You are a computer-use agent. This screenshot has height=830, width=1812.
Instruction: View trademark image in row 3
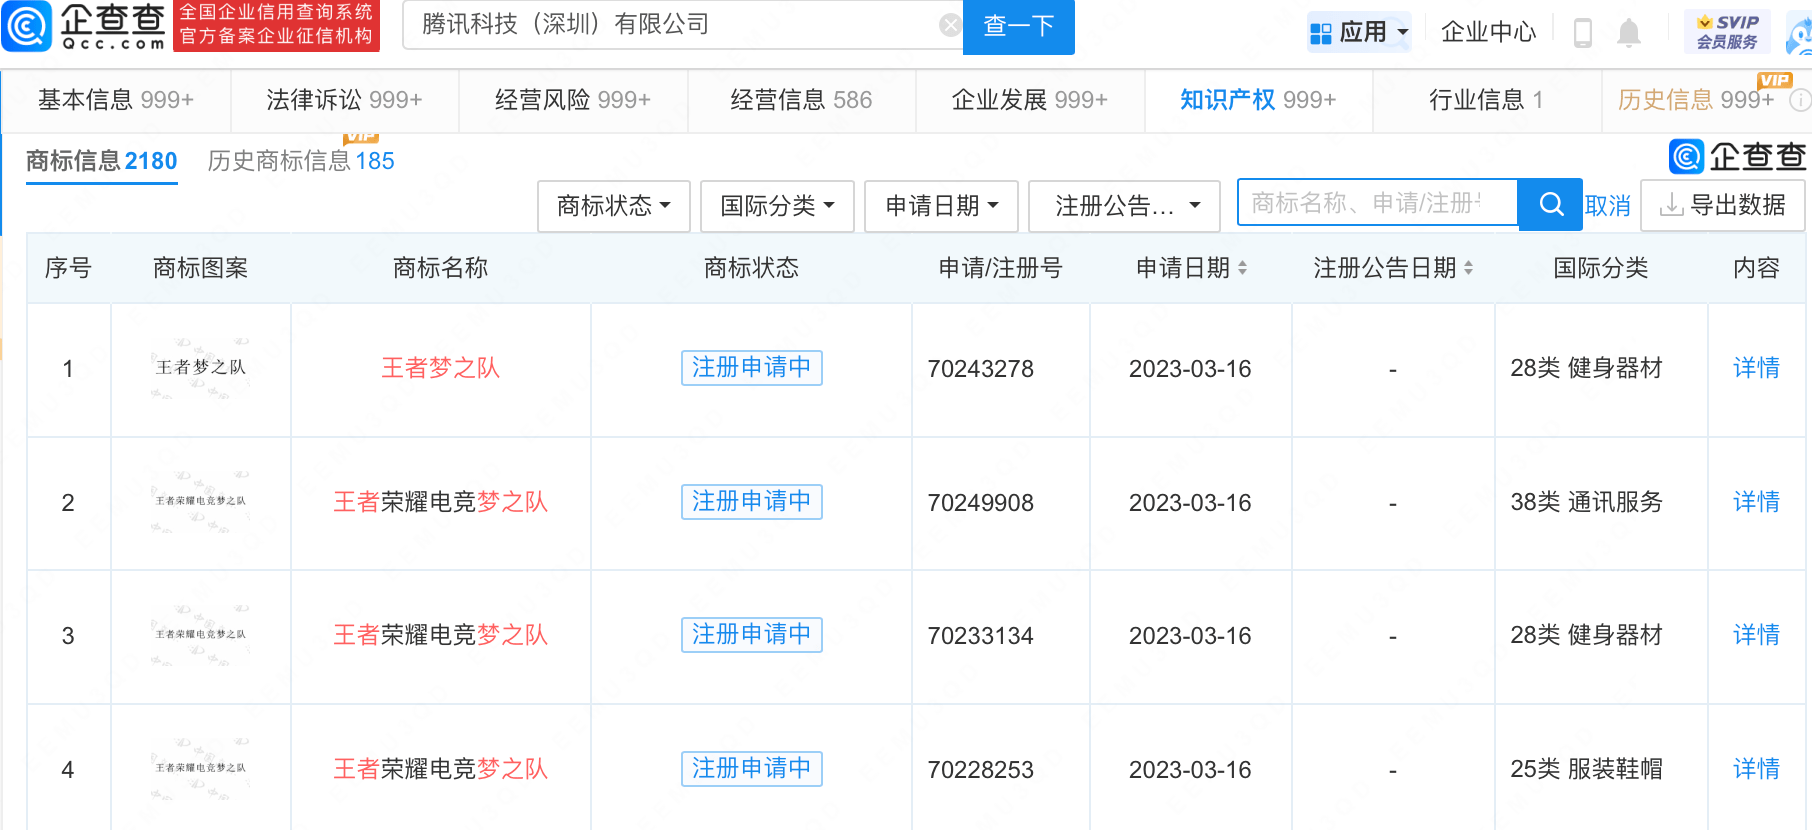point(201,635)
